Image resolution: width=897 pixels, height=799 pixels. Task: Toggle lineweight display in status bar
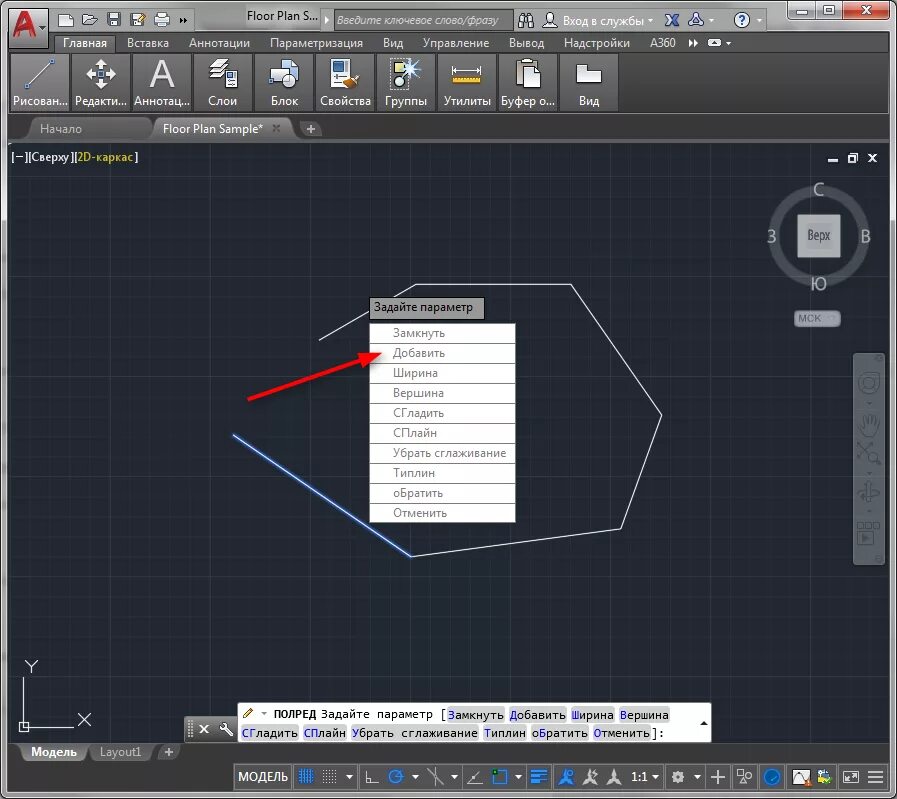click(539, 777)
